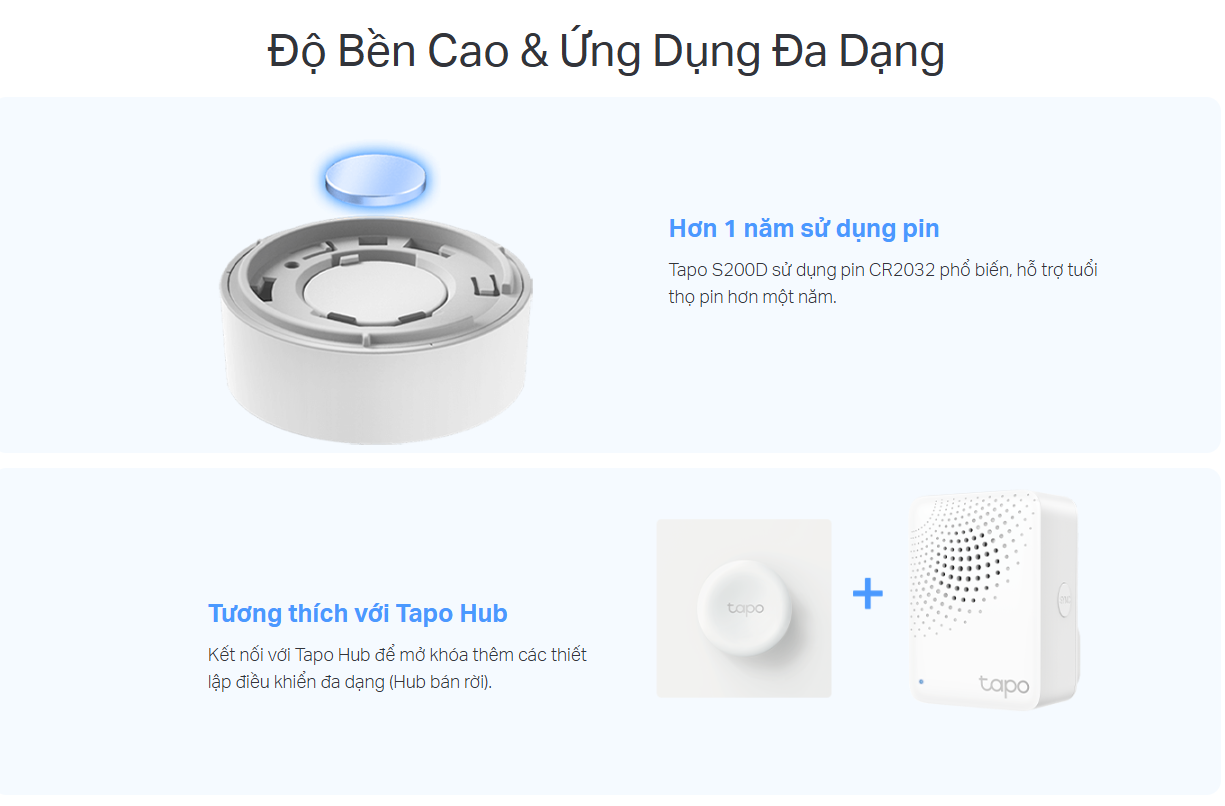Click the Tapo S200D CR2032 battery description text

(x=884, y=283)
